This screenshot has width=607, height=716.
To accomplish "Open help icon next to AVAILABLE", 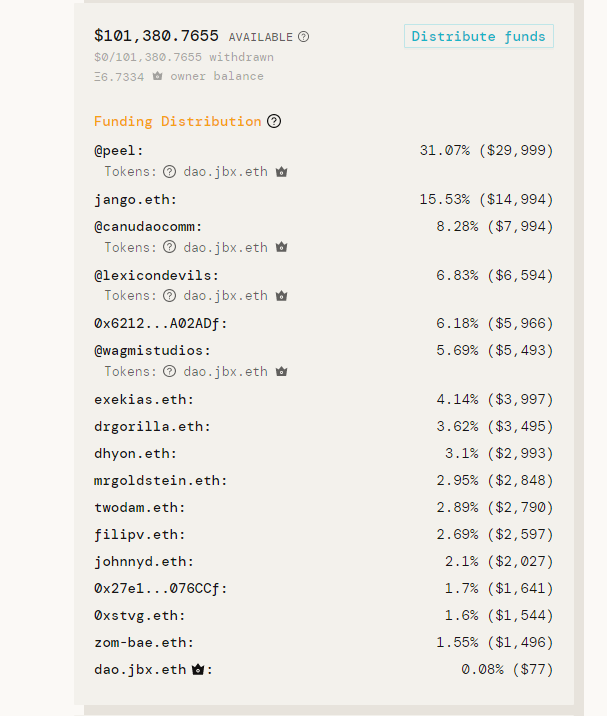I will (304, 37).
